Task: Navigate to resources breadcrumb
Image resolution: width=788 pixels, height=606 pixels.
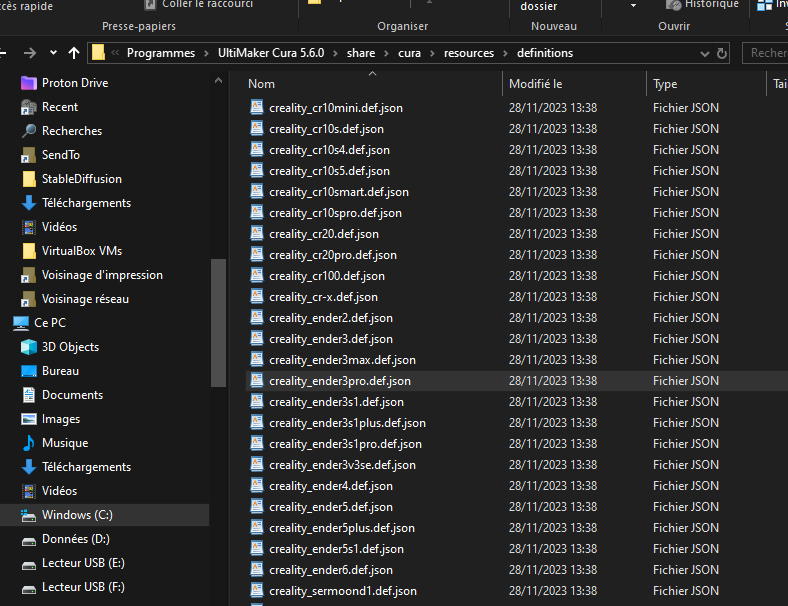Action: click(x=469, y=53)
